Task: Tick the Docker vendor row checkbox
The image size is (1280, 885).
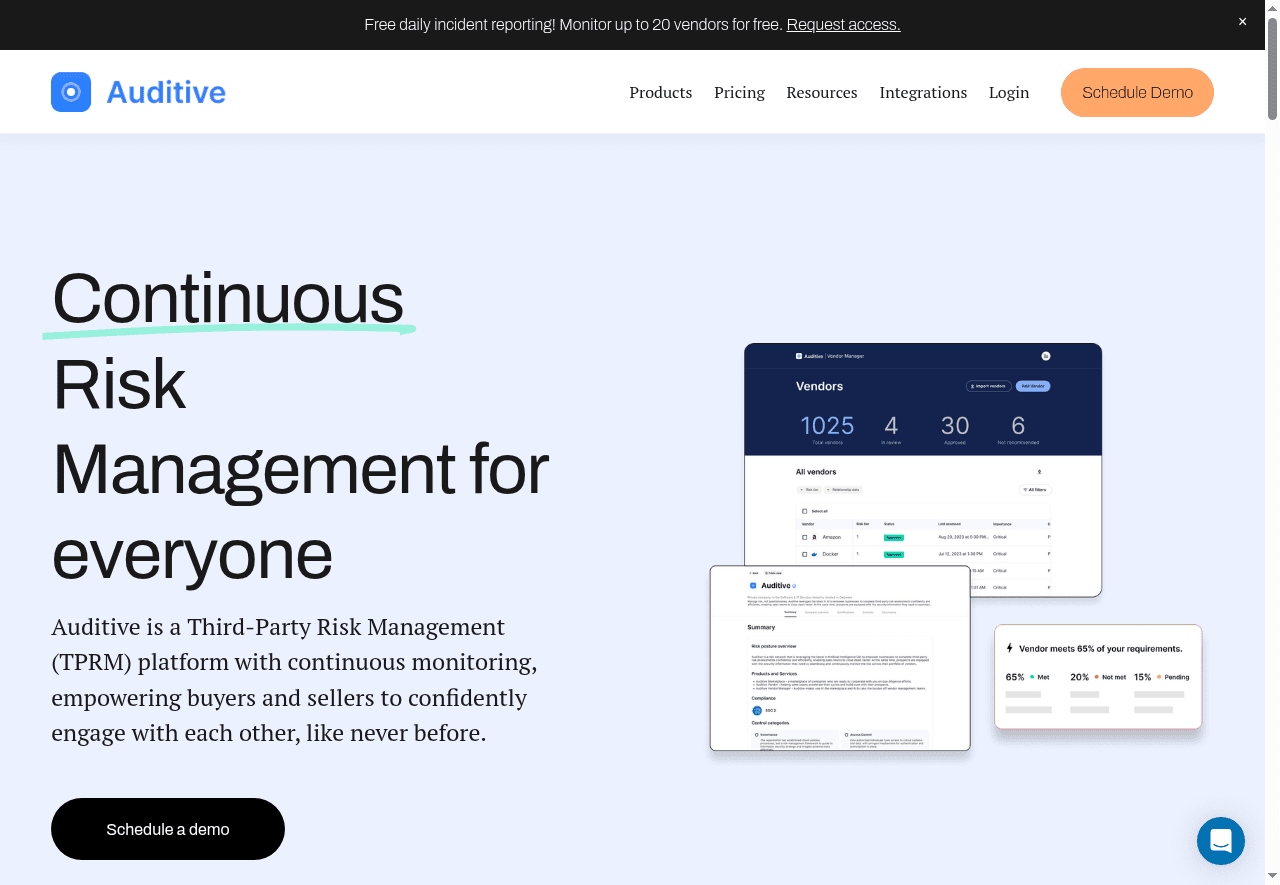Action: pyautogui.click(x=804, y=554)
